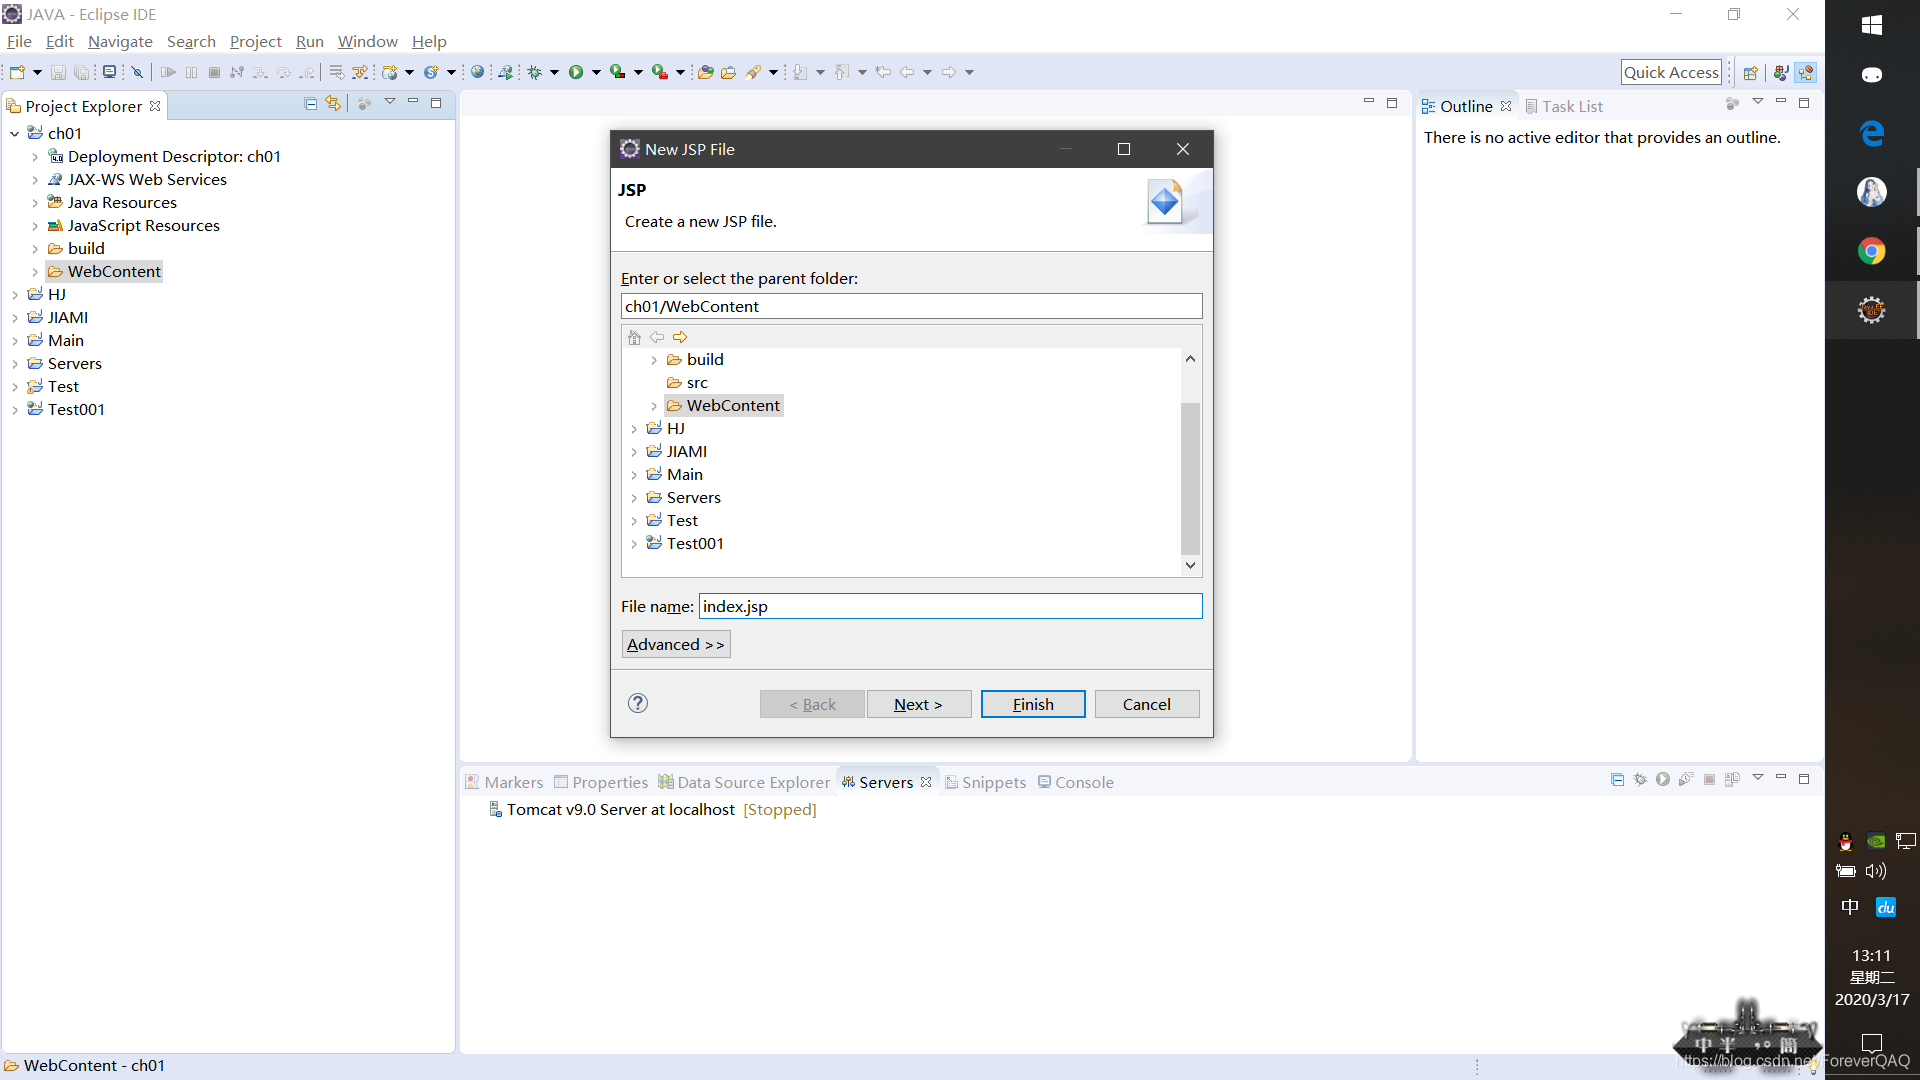
Task: Open the Data Source Explorer tab
Action: 753,782
